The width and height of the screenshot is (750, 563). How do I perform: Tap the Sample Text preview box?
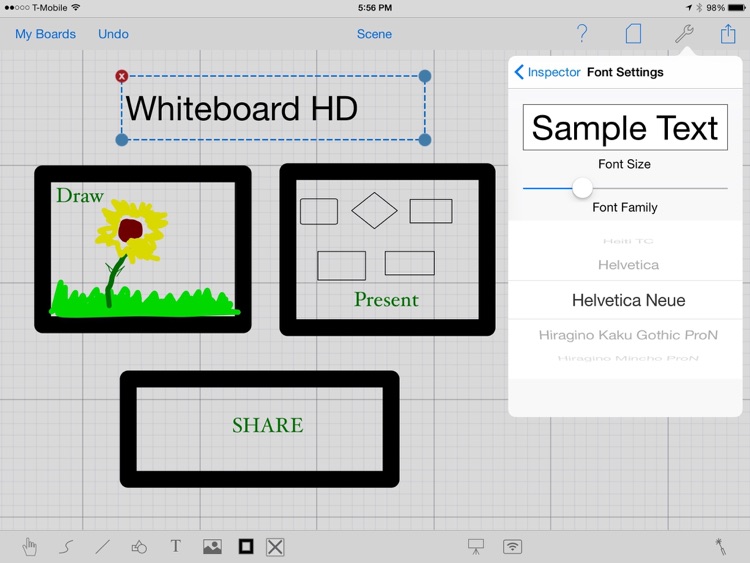point(625,127)
